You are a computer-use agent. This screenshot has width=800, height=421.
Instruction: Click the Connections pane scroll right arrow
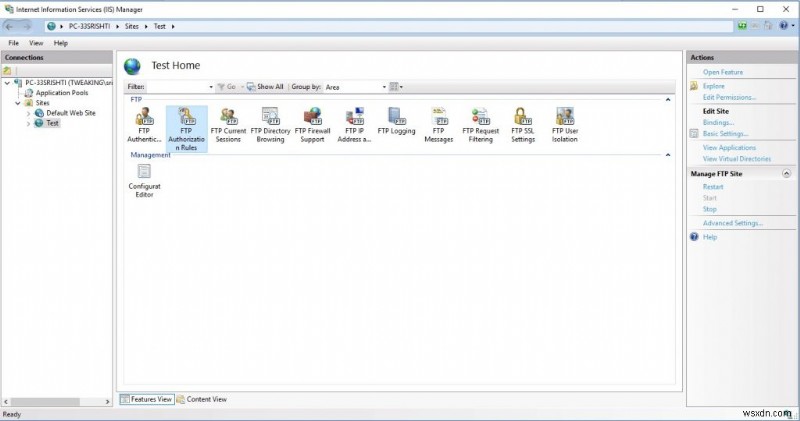(x=107, y=402)
